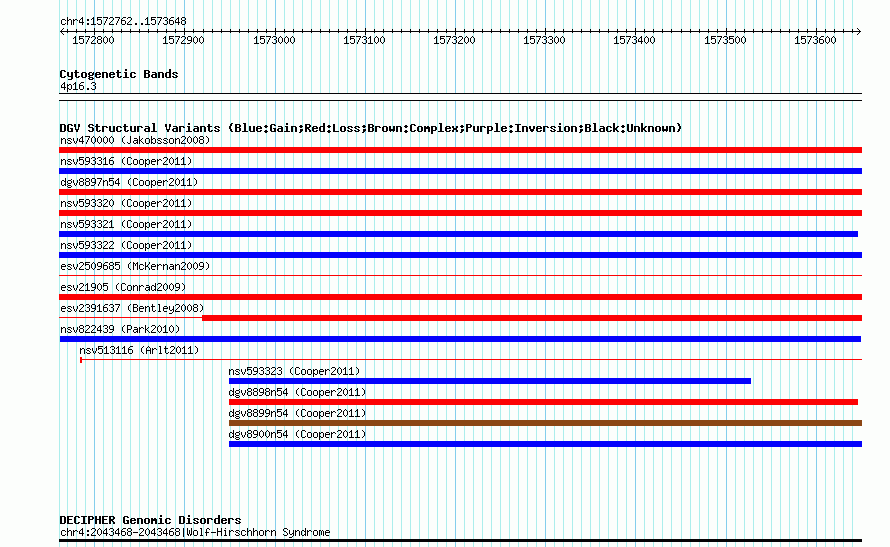Select the red dgv8898n54 loss bar
Viewport: 890px width, 547px height.
[543, 402]
